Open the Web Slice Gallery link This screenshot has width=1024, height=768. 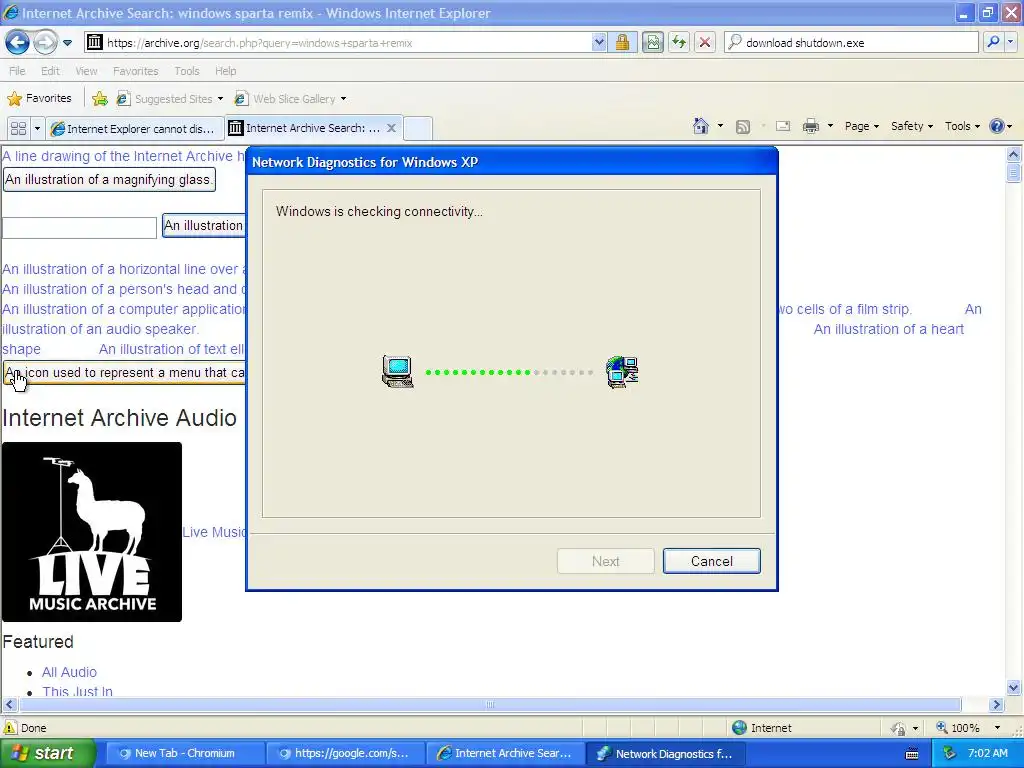(285, 99)
